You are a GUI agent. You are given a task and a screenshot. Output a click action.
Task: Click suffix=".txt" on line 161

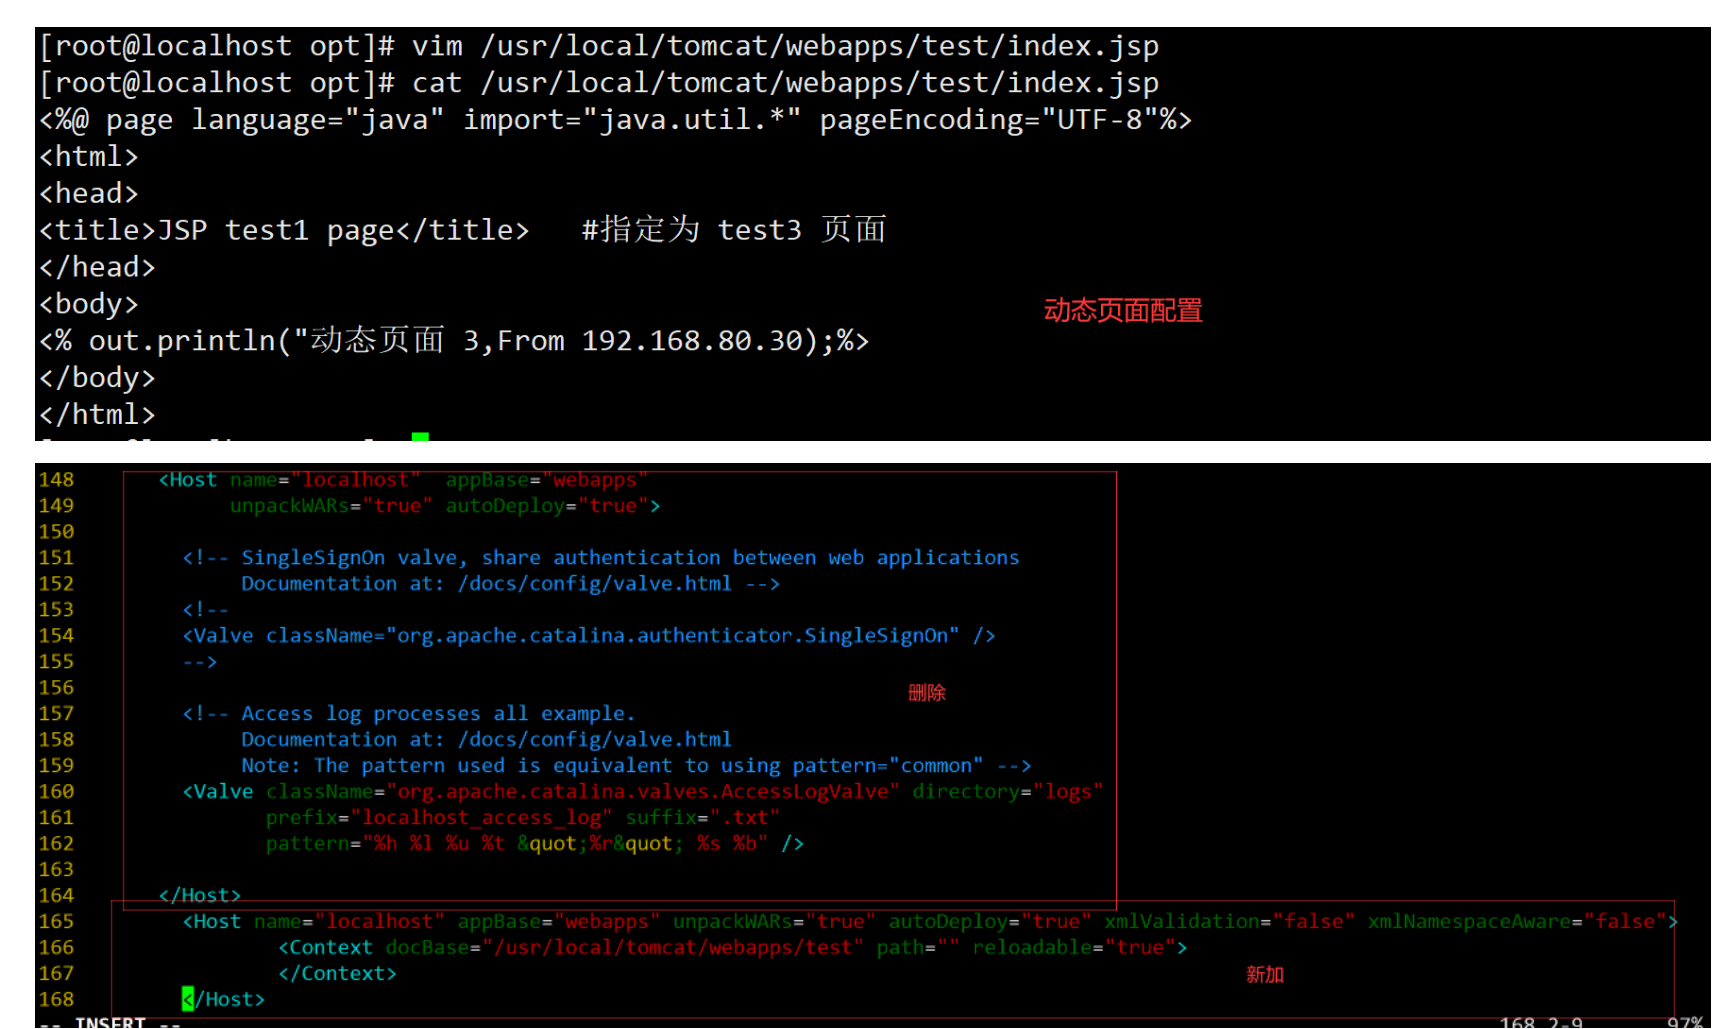click(x=702, y=818)
